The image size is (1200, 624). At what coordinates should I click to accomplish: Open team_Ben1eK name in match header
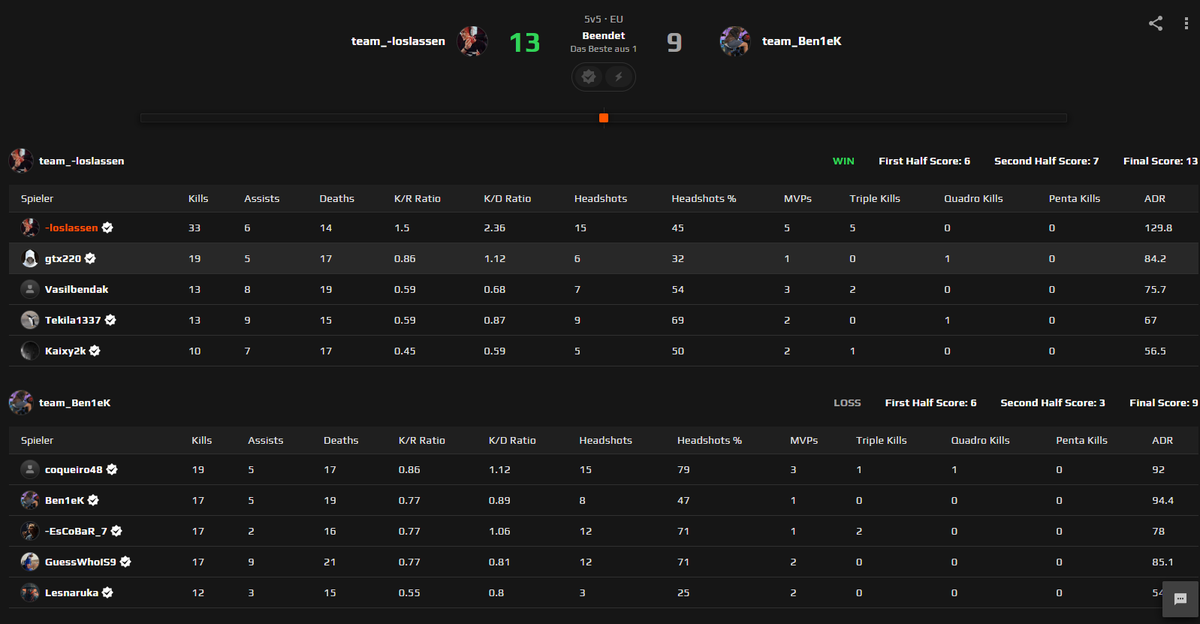click(x=802, y=41)
